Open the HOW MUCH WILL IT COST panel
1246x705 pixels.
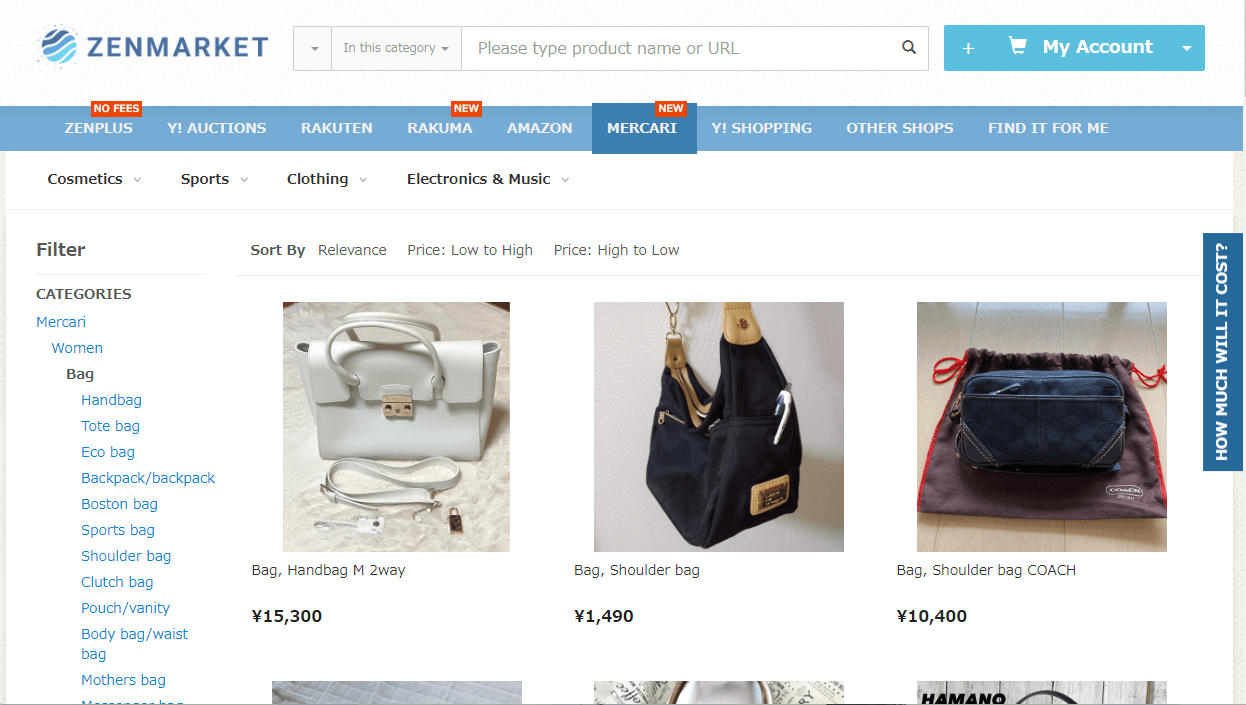[1221, 352]
